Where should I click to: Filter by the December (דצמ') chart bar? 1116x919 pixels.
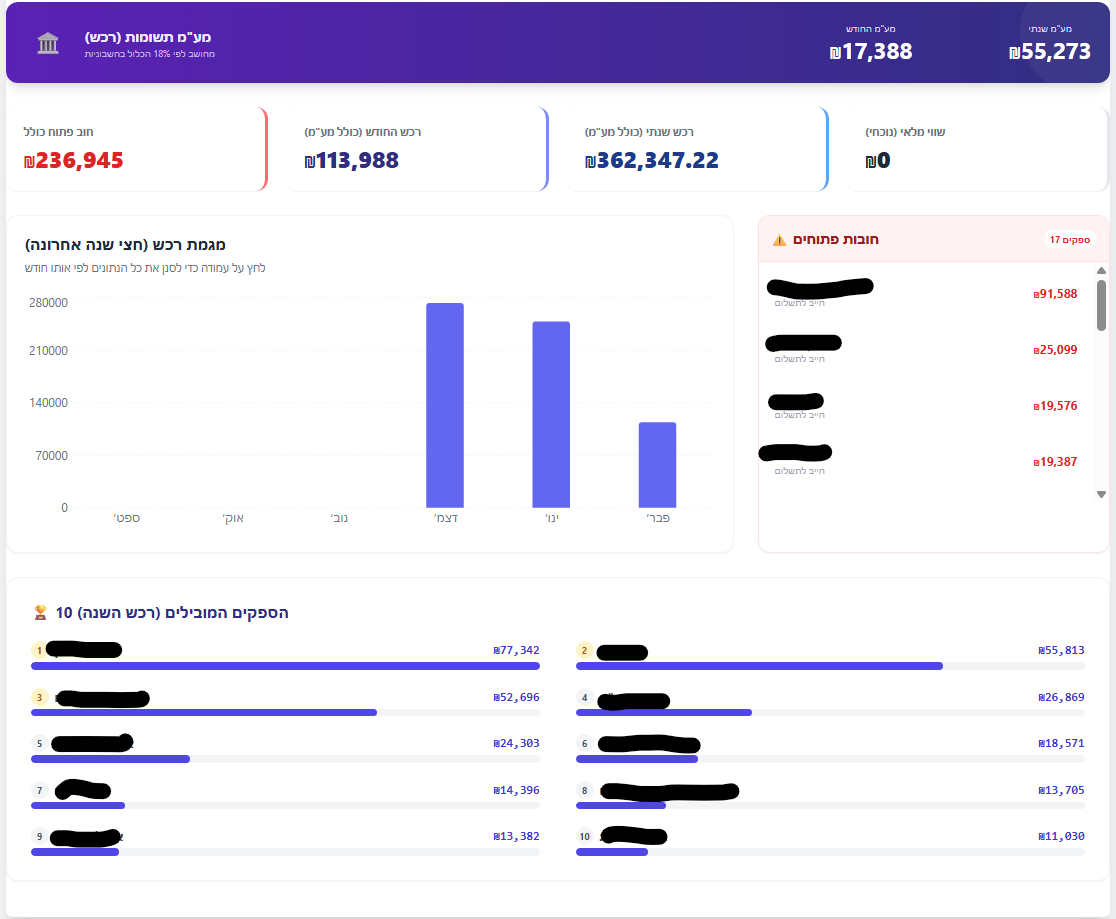(x=444, y=405)
